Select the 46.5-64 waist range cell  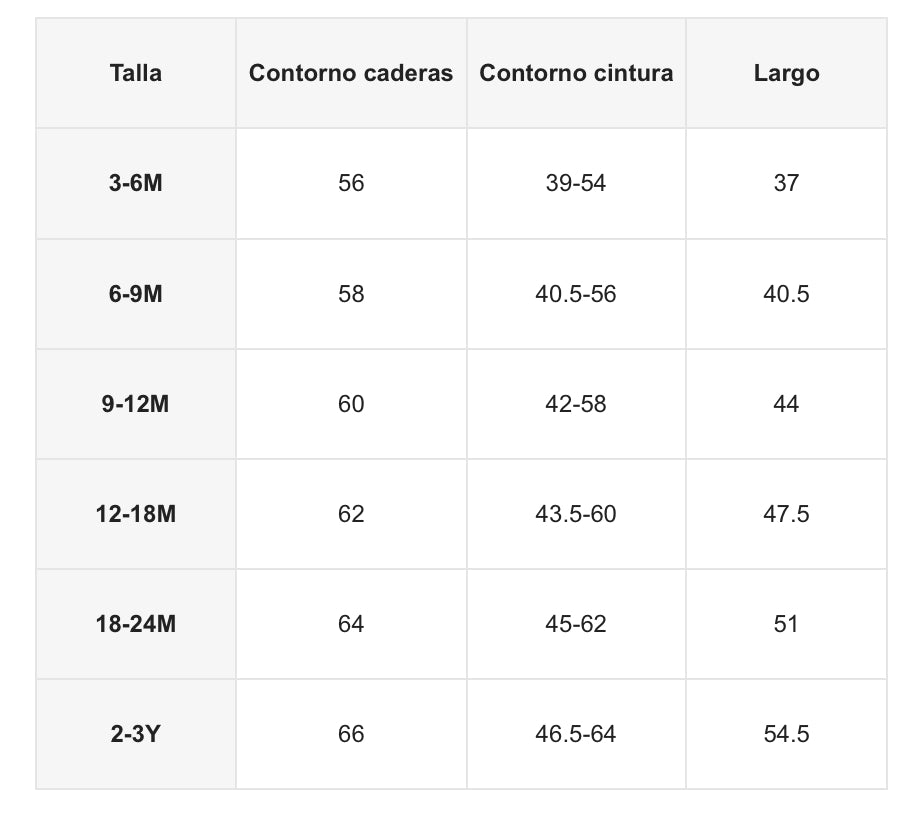click(x=576, y=734)
